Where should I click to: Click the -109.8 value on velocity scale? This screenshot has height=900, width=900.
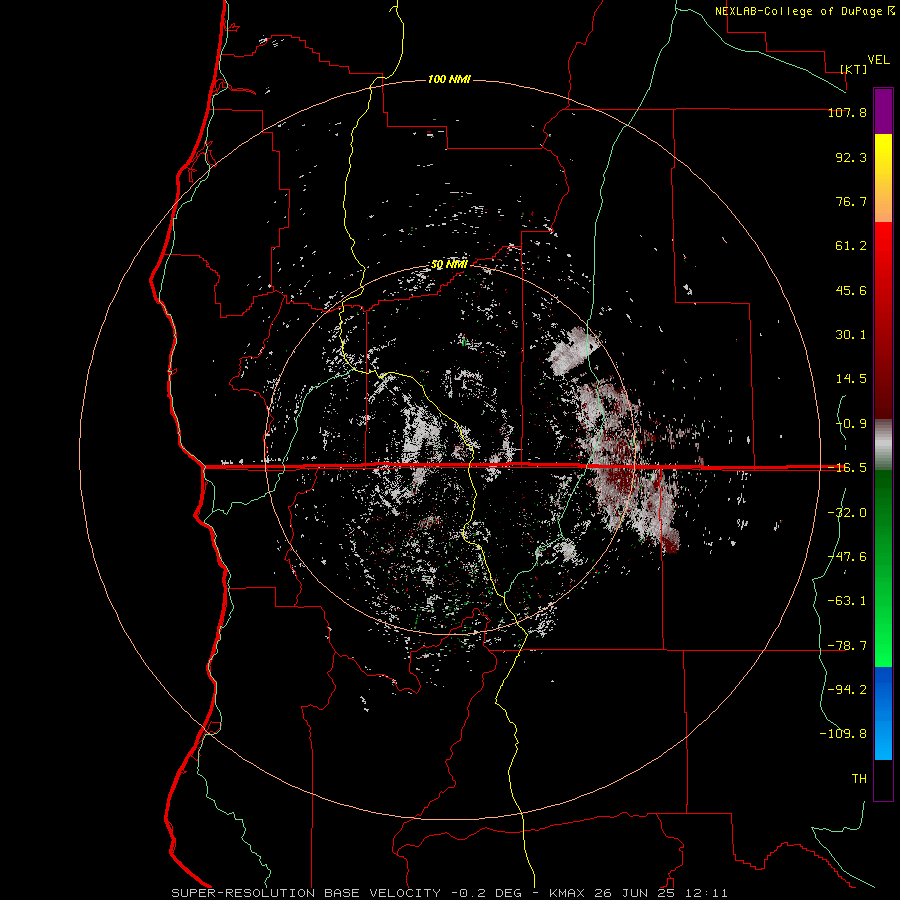[843, 734]
